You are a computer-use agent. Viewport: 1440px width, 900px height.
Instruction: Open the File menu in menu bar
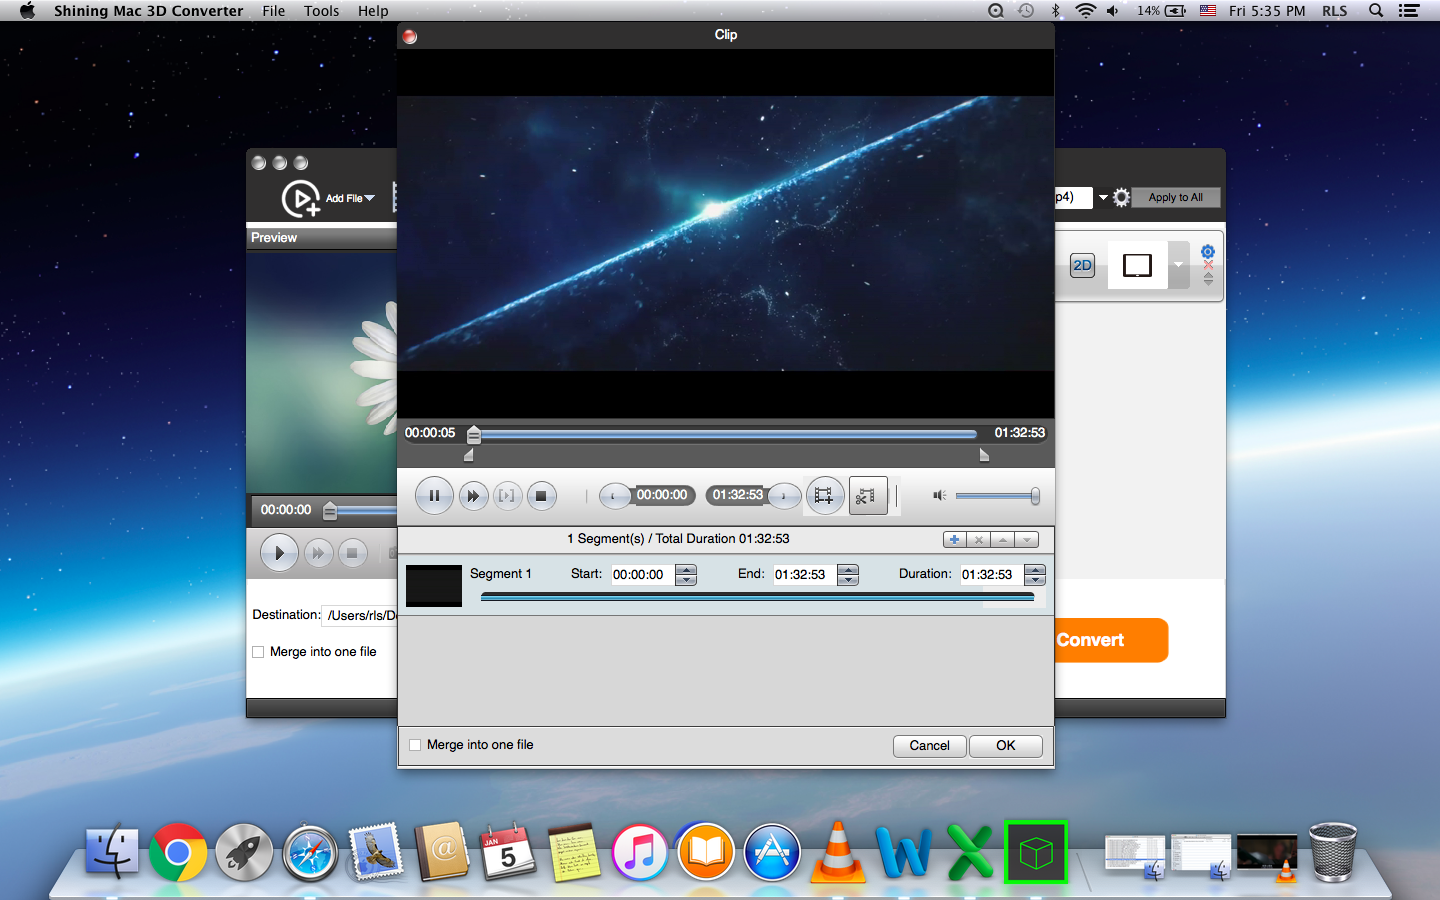click(273, 11)
